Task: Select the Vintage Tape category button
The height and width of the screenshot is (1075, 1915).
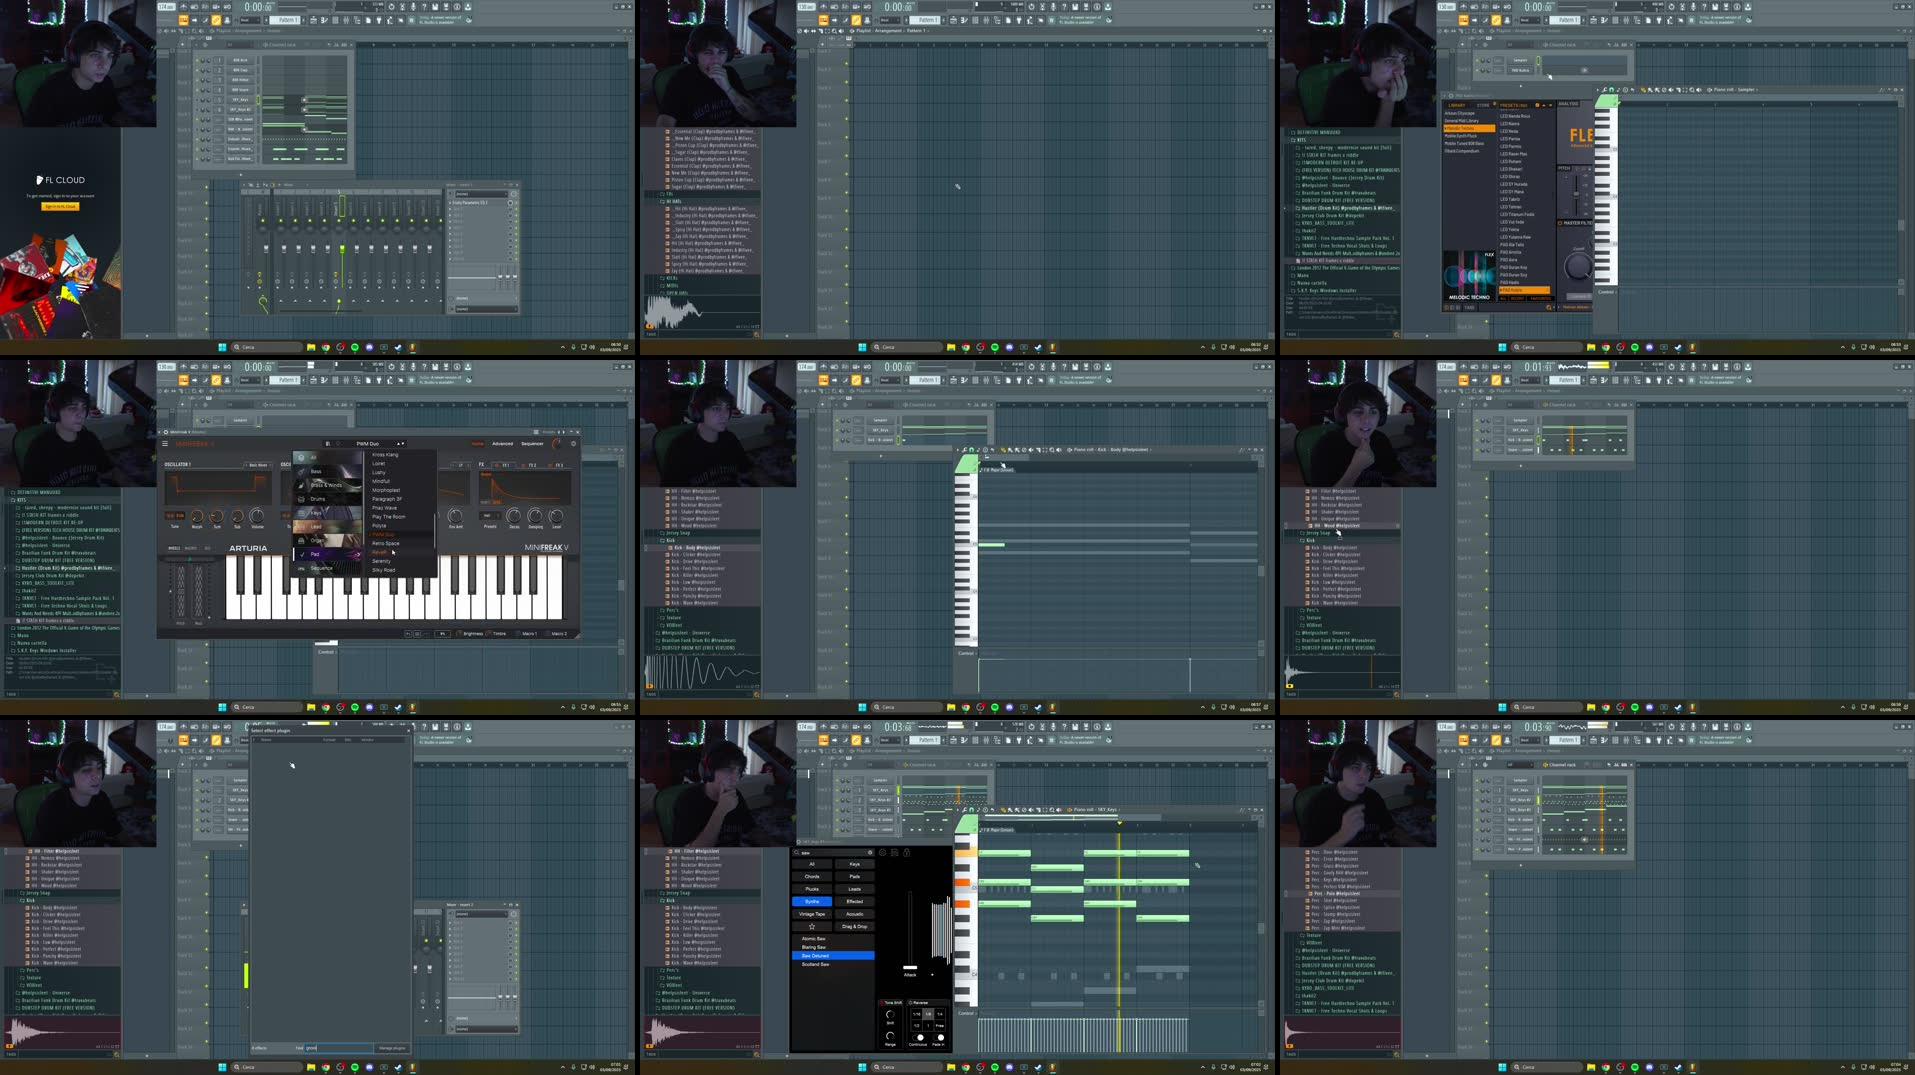Action: (x=812, y=914)
